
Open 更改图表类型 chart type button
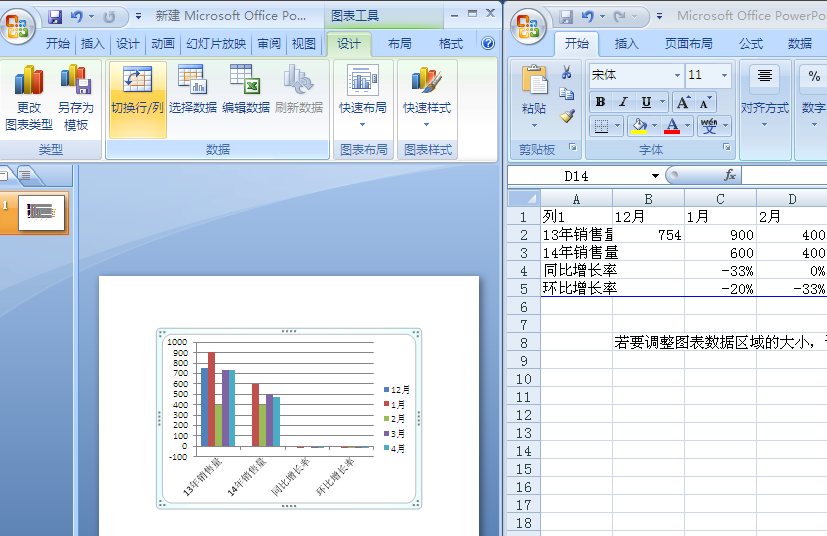[x=29, y=99]
